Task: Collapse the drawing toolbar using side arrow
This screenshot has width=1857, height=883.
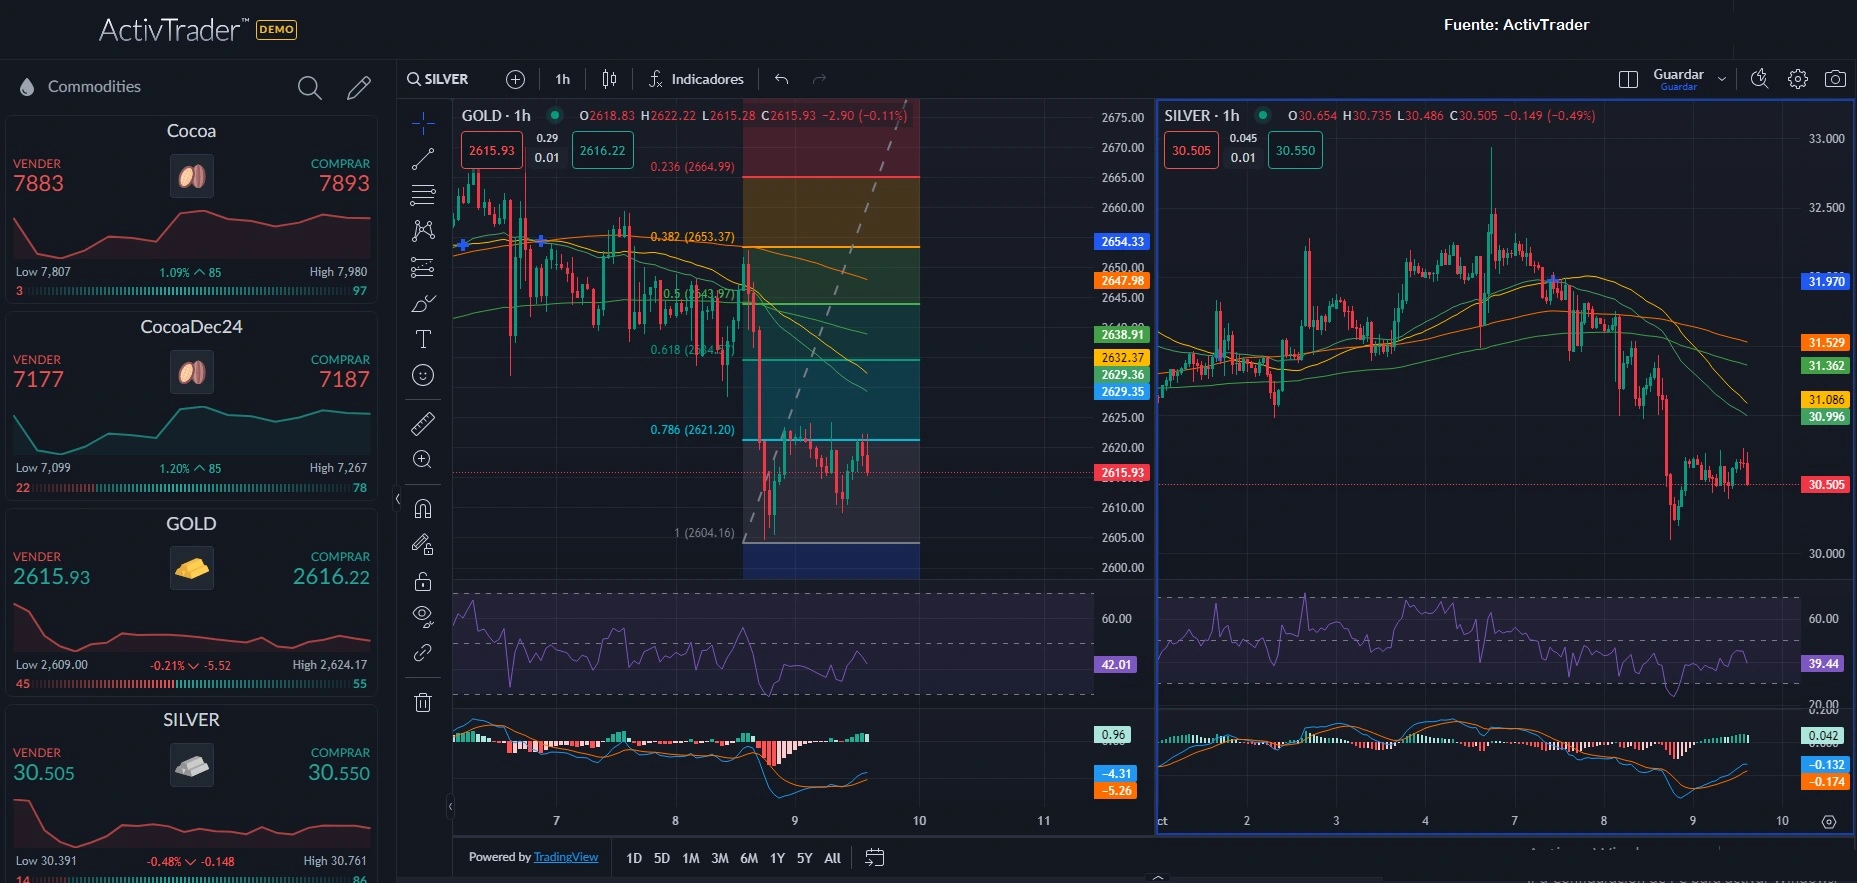Action: point(398,499)
